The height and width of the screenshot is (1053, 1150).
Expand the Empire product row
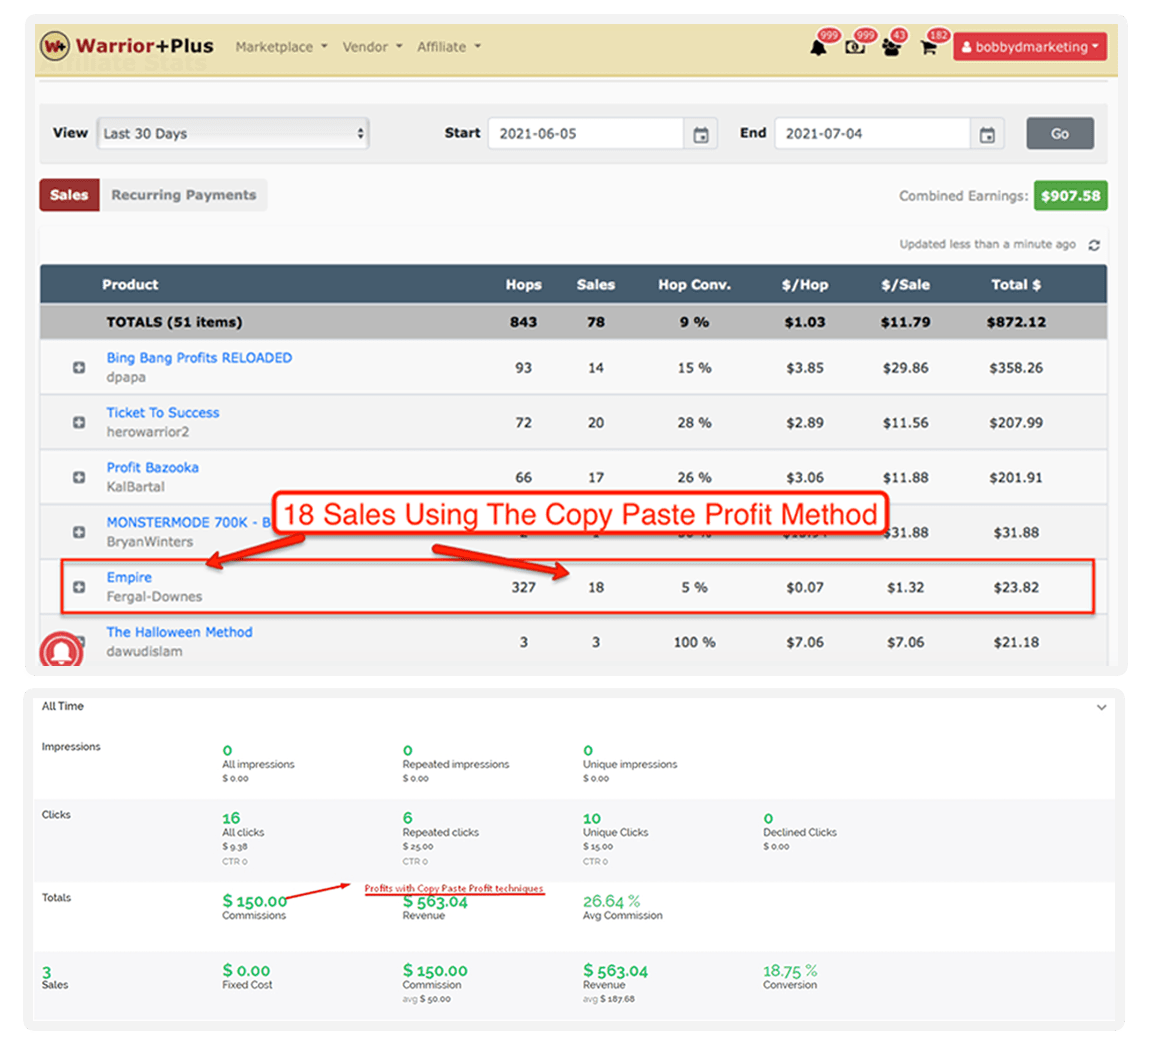[x=79, y=587]
